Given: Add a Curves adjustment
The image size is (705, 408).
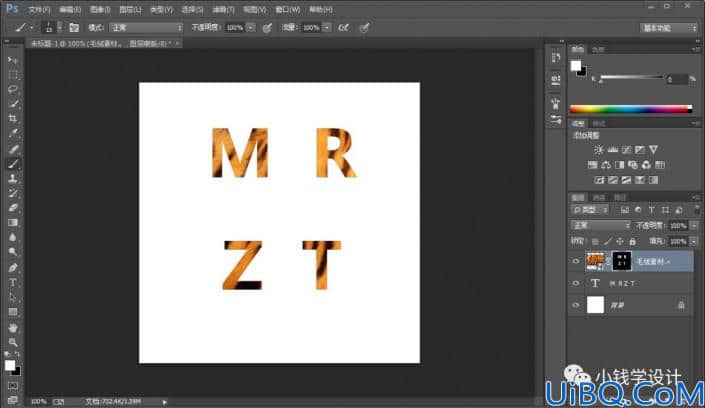Looking at the screenshot, I should pyautogui.click(x=626, y=150).
